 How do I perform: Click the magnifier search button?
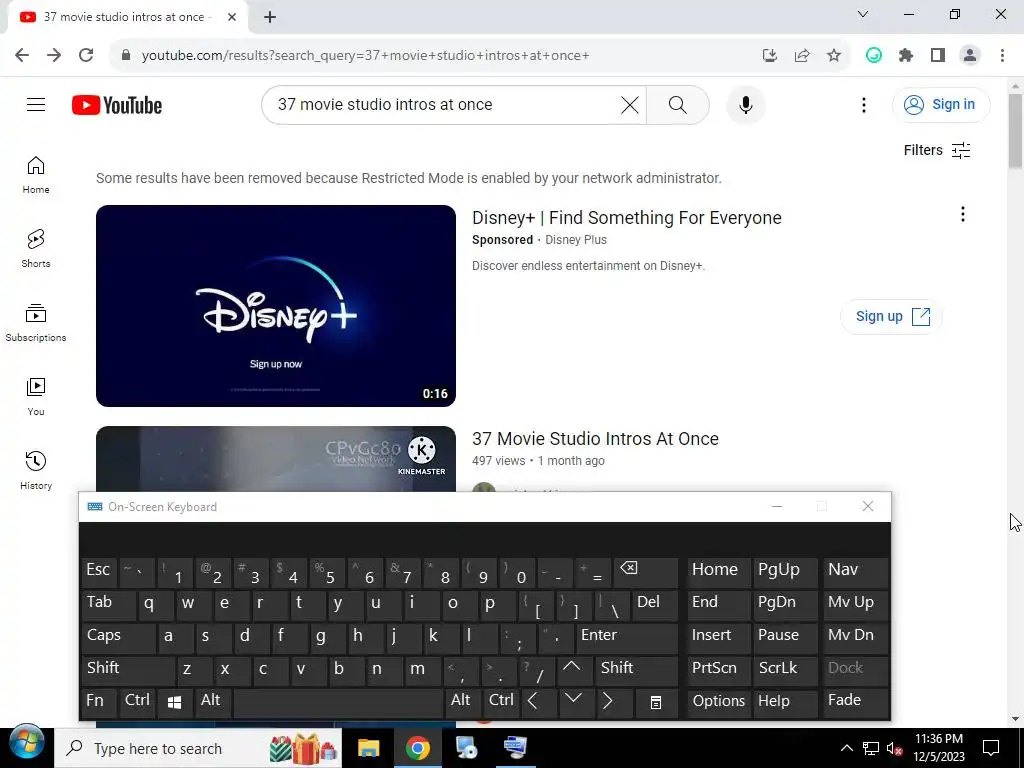677,104
